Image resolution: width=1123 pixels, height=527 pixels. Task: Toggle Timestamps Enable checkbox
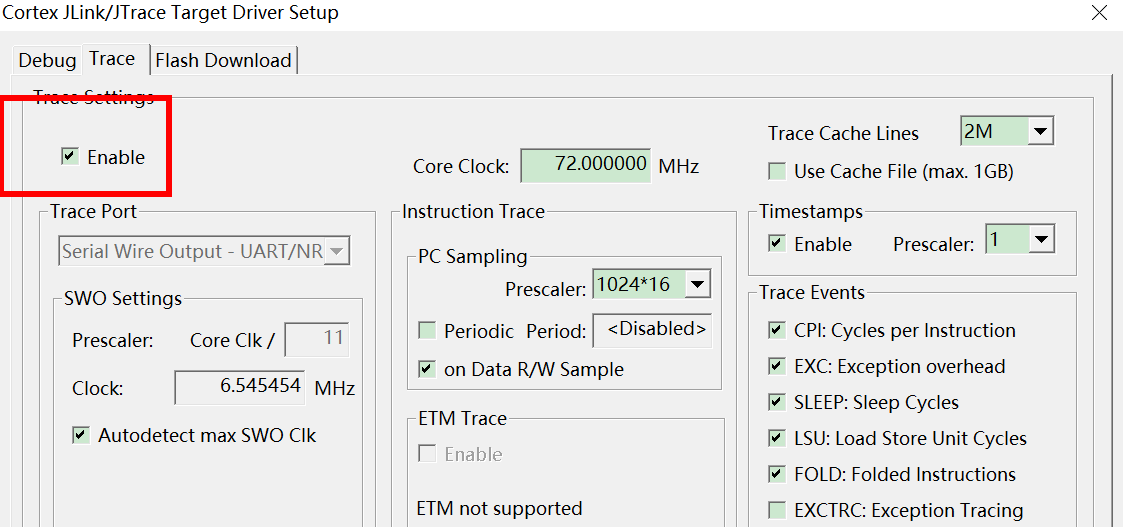(776, 244)
